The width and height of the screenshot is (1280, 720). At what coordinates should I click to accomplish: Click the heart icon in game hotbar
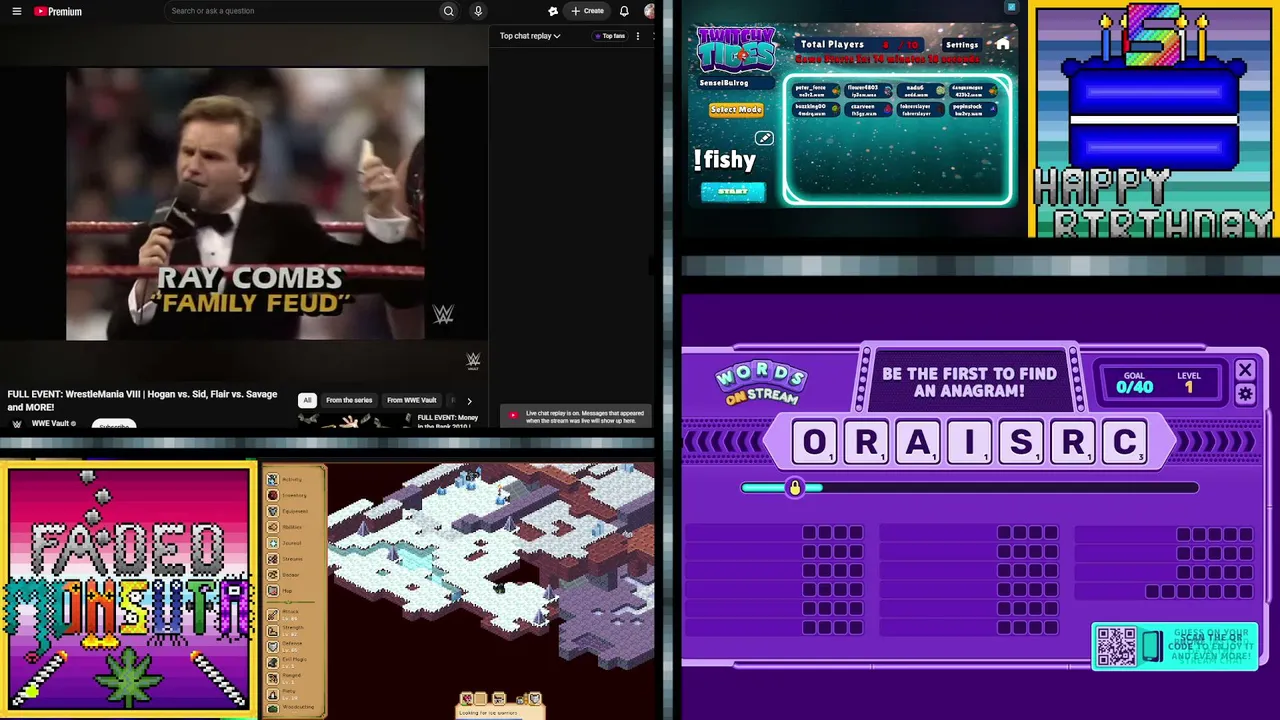pos(467,699)
